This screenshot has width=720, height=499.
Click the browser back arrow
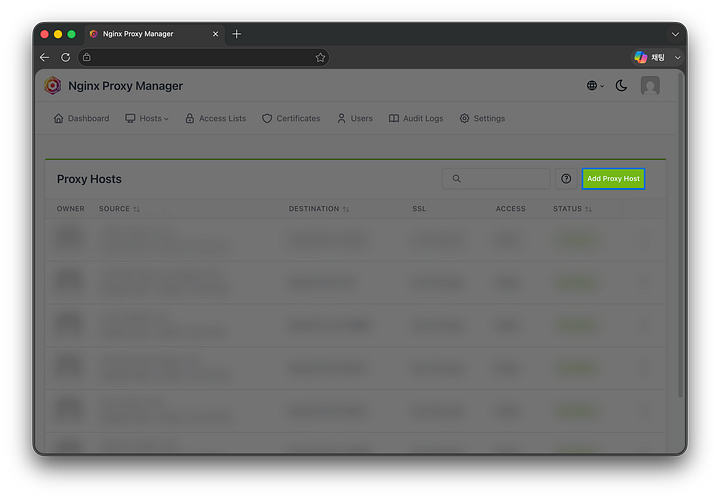point(45,57)
